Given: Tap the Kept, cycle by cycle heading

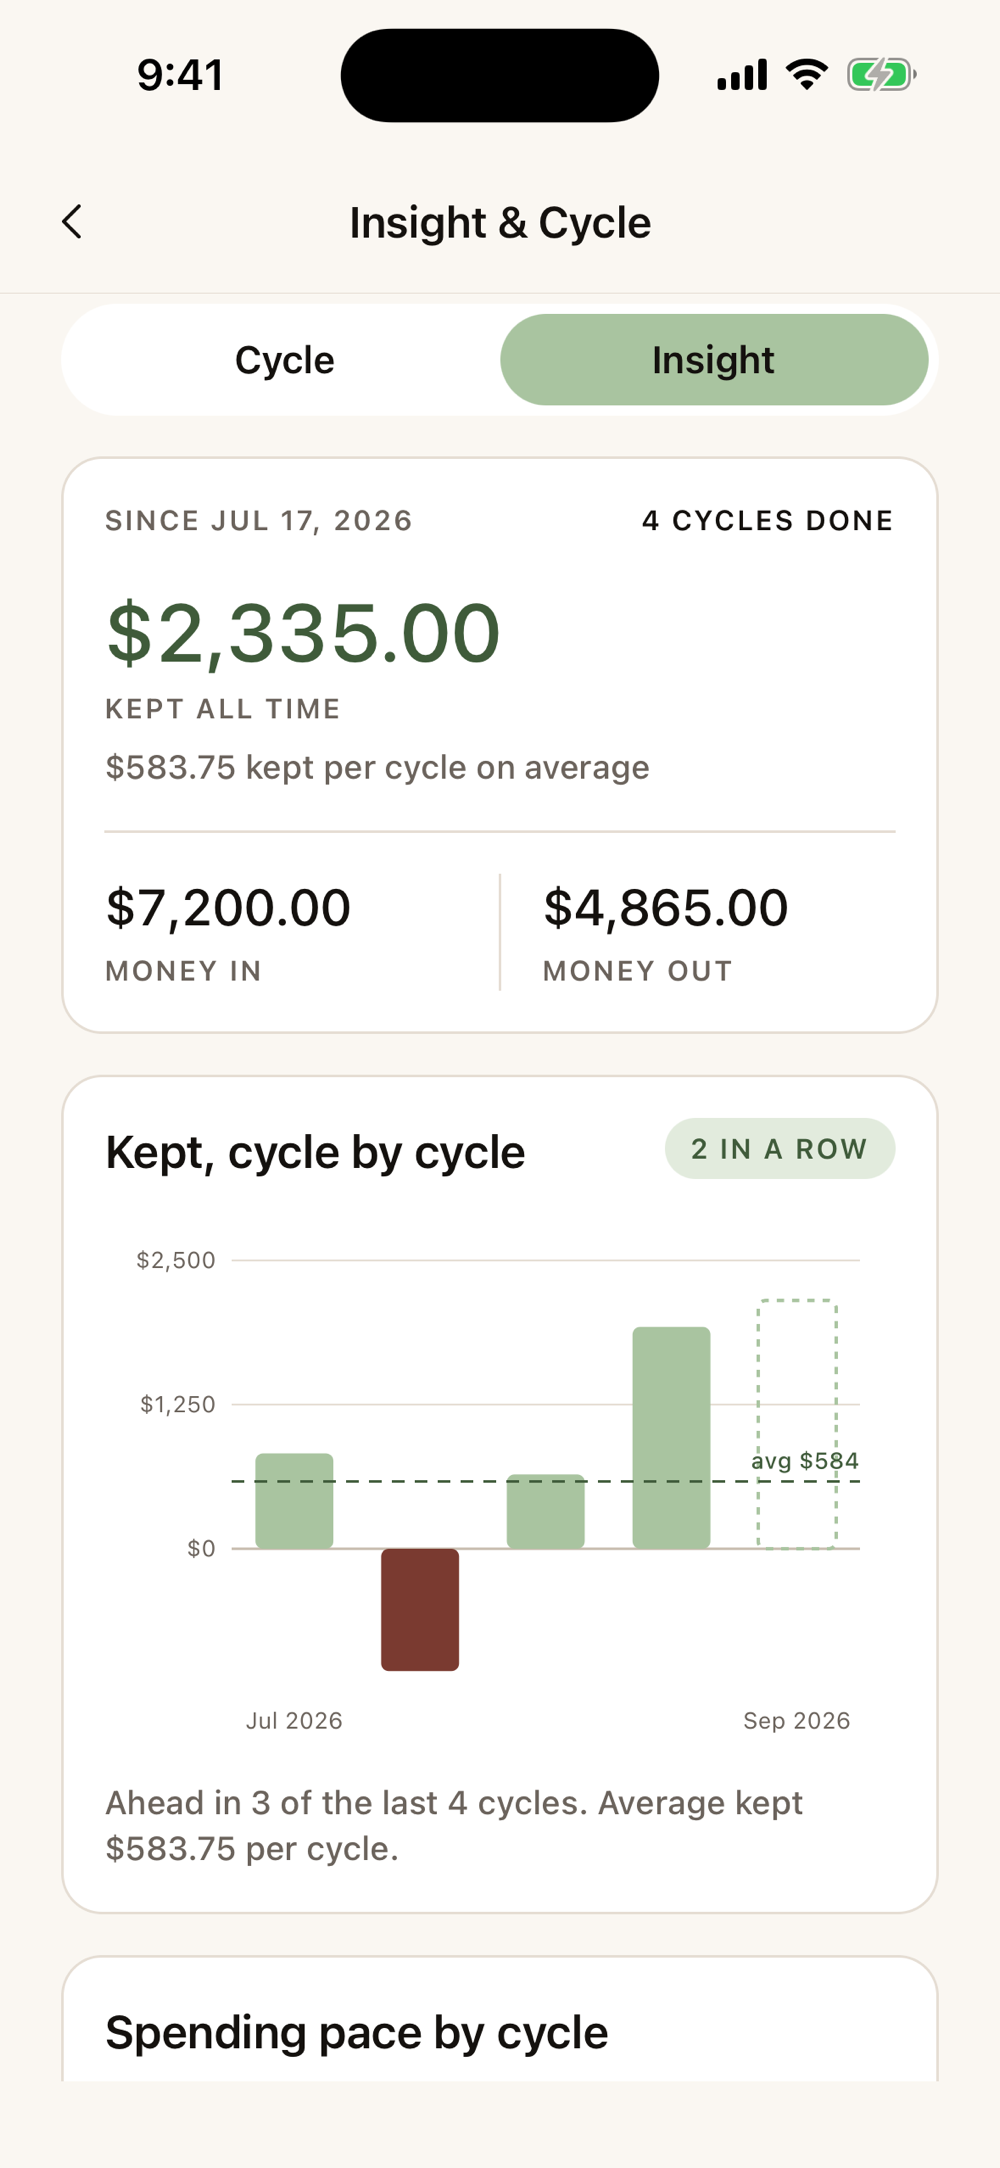Looking at the screenshot, I should [315, 1153].
